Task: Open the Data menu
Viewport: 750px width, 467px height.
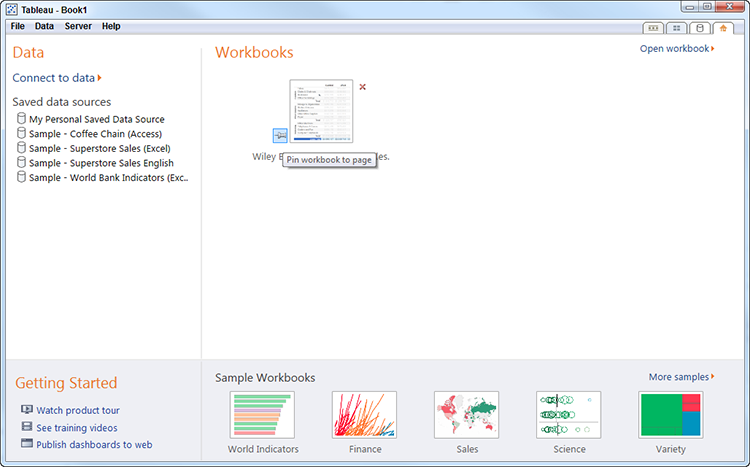Action: pos(44,26)
